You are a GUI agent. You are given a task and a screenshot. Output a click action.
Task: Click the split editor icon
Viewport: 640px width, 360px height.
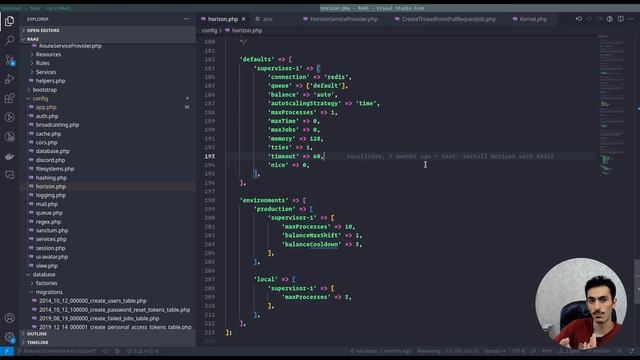620,19
